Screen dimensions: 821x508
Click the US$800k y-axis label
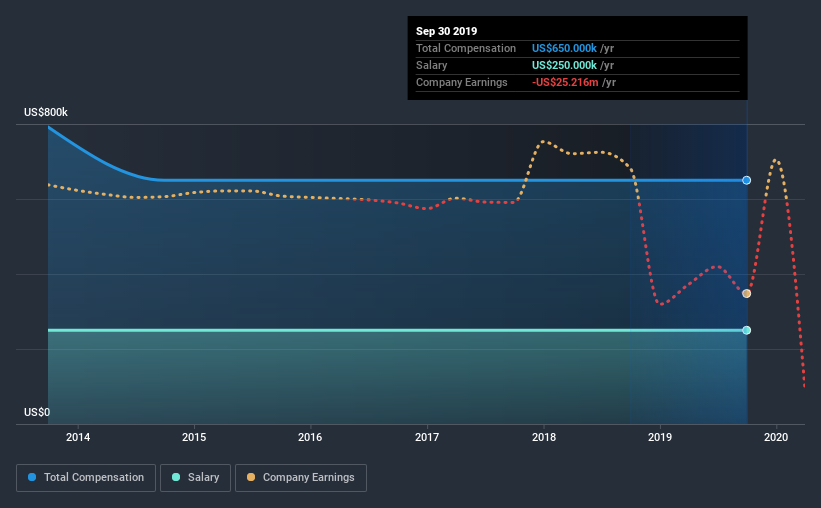[x=46, y=112]
